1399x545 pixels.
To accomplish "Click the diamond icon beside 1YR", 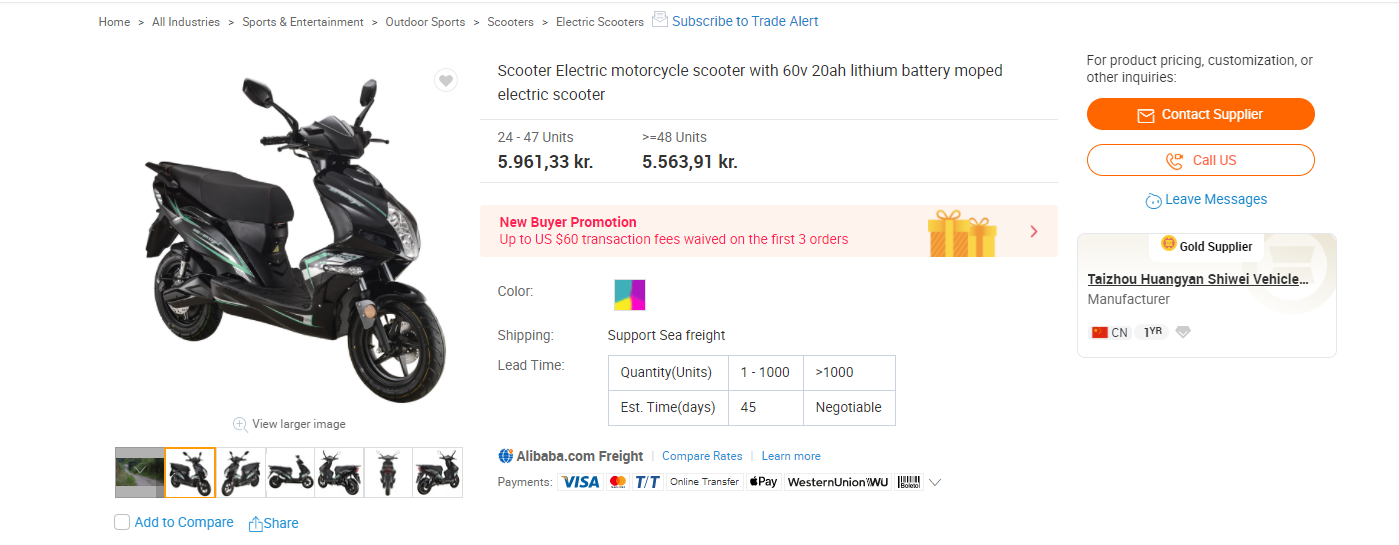I will pyautogui.click(x=1183, y=332).
